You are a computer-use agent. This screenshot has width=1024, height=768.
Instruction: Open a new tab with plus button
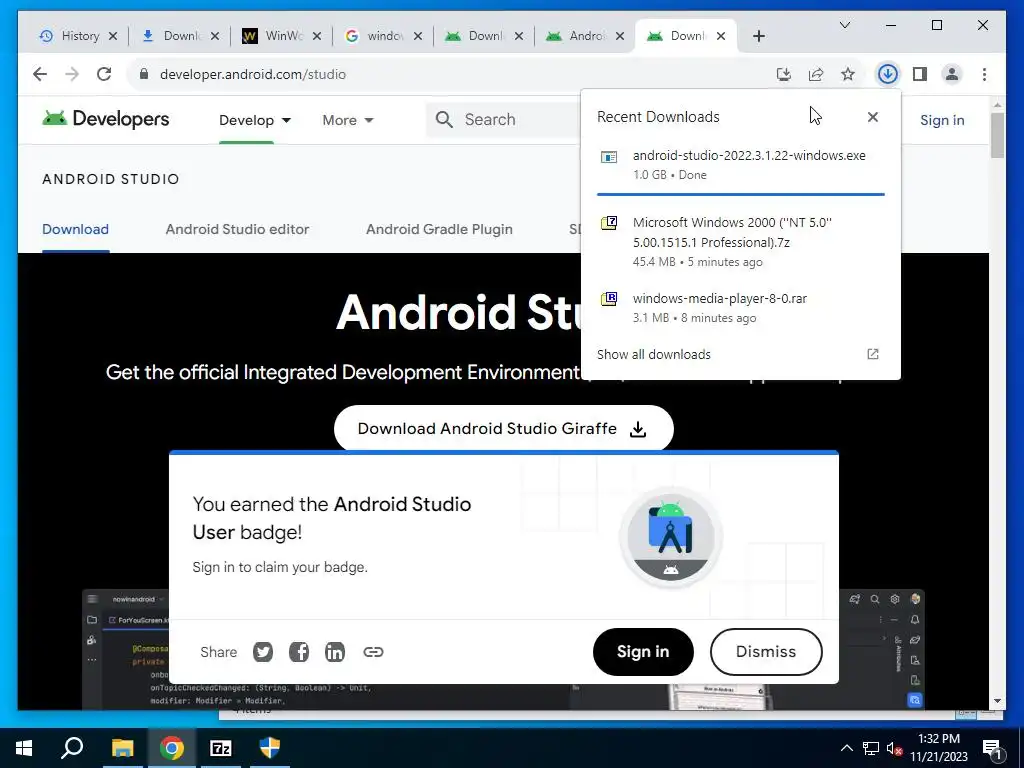click(758, 36)
